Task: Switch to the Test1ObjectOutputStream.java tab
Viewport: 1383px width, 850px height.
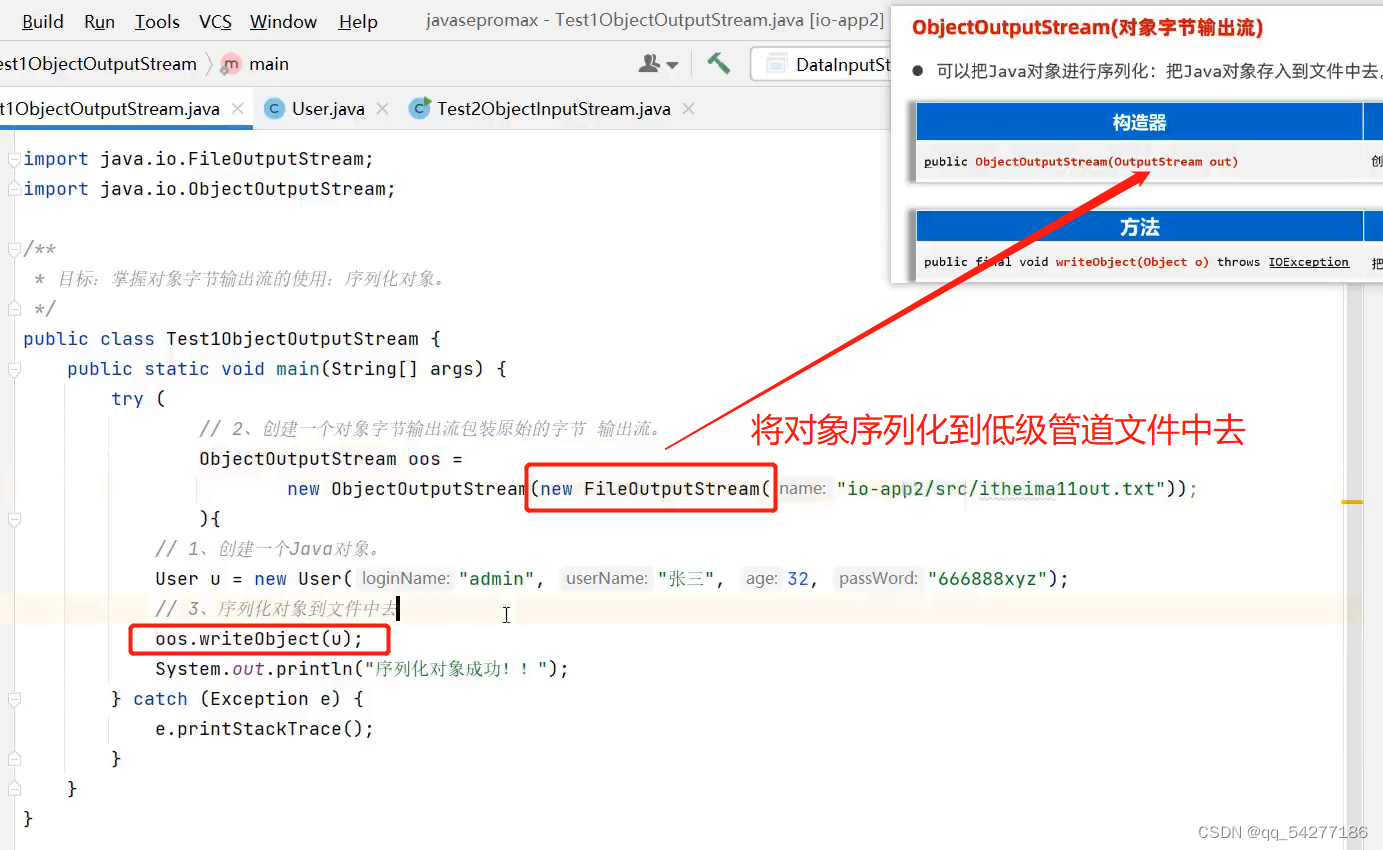Action: click(110, 109)
